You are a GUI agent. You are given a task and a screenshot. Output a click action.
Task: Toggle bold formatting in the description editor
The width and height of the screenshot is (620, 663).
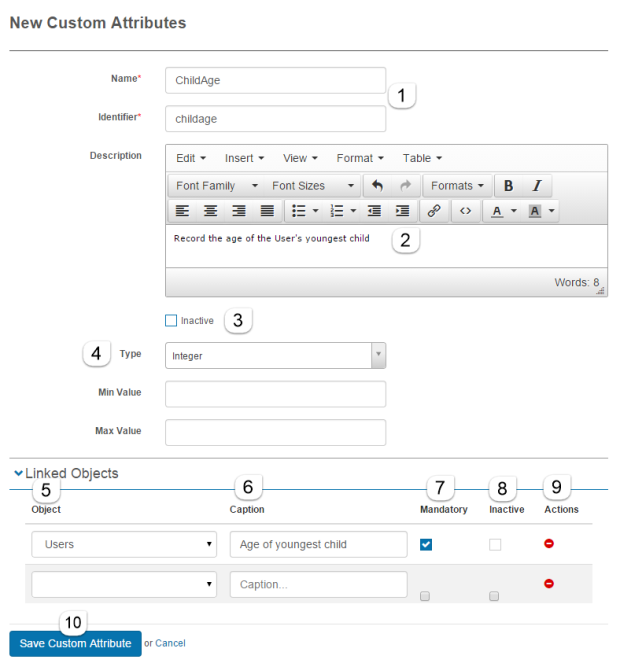(509, 186)
